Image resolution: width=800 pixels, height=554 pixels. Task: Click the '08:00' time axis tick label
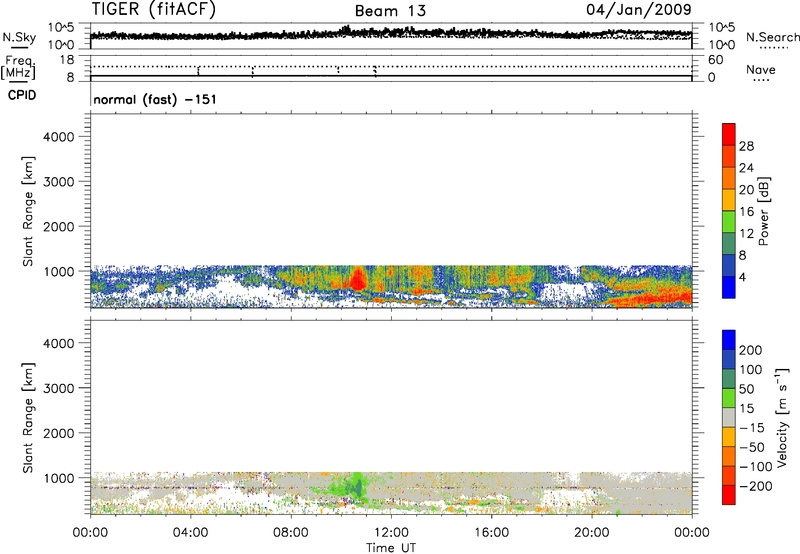291,533
